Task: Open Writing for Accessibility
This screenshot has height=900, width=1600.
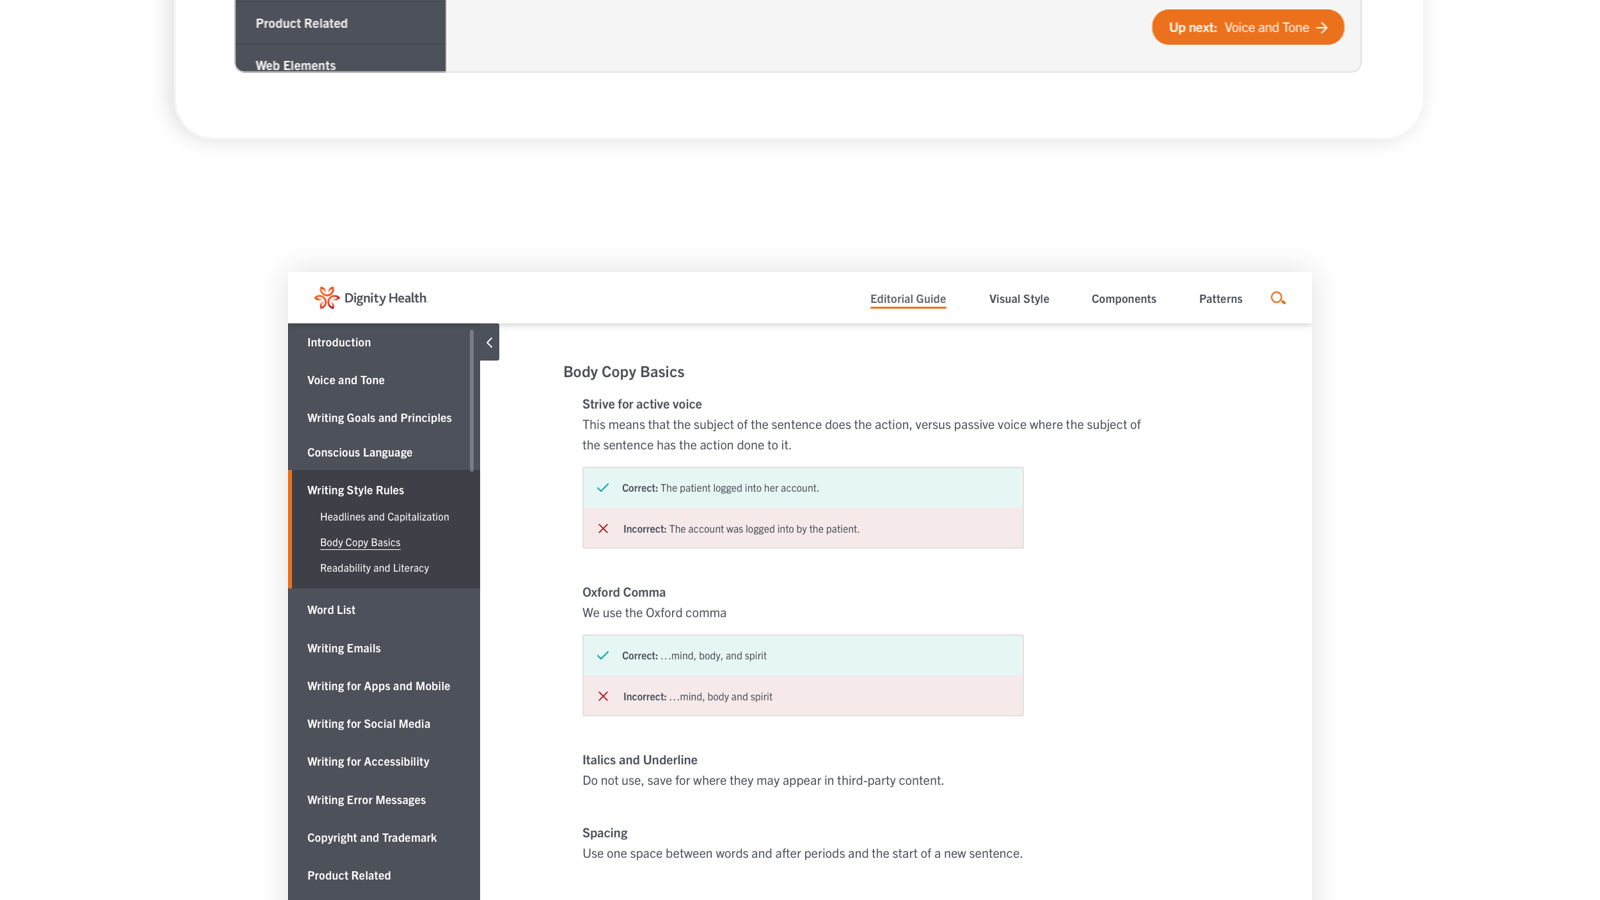Action: click(x=368, y=762)
